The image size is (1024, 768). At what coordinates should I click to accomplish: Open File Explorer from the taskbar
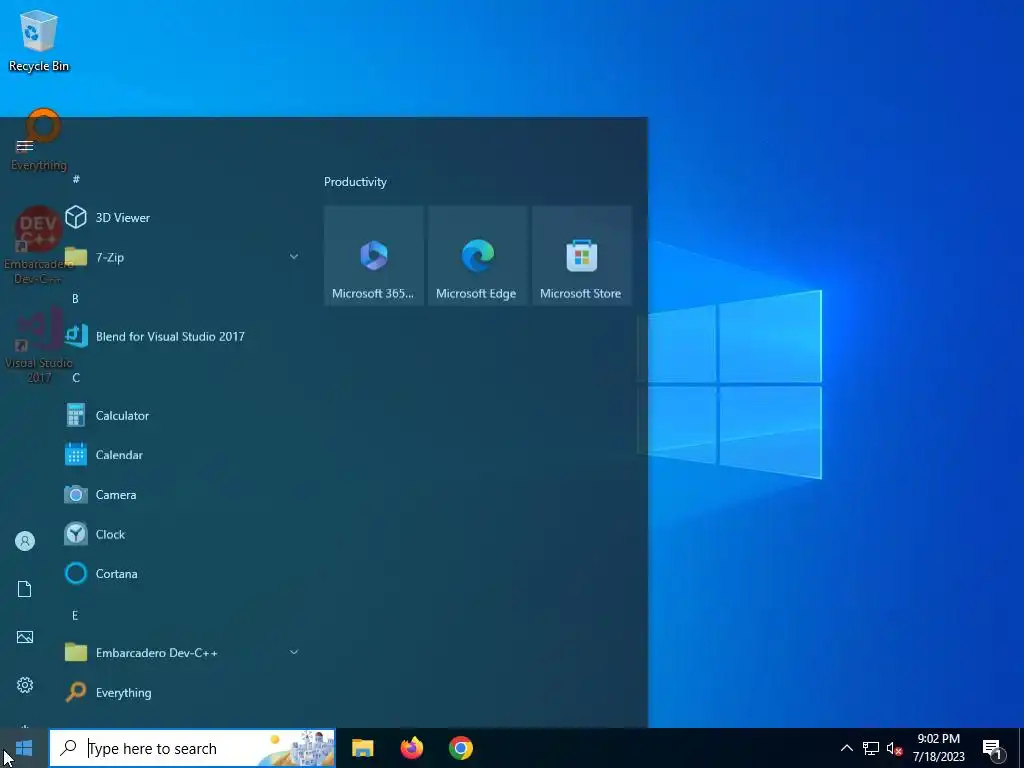pos(362,748)
